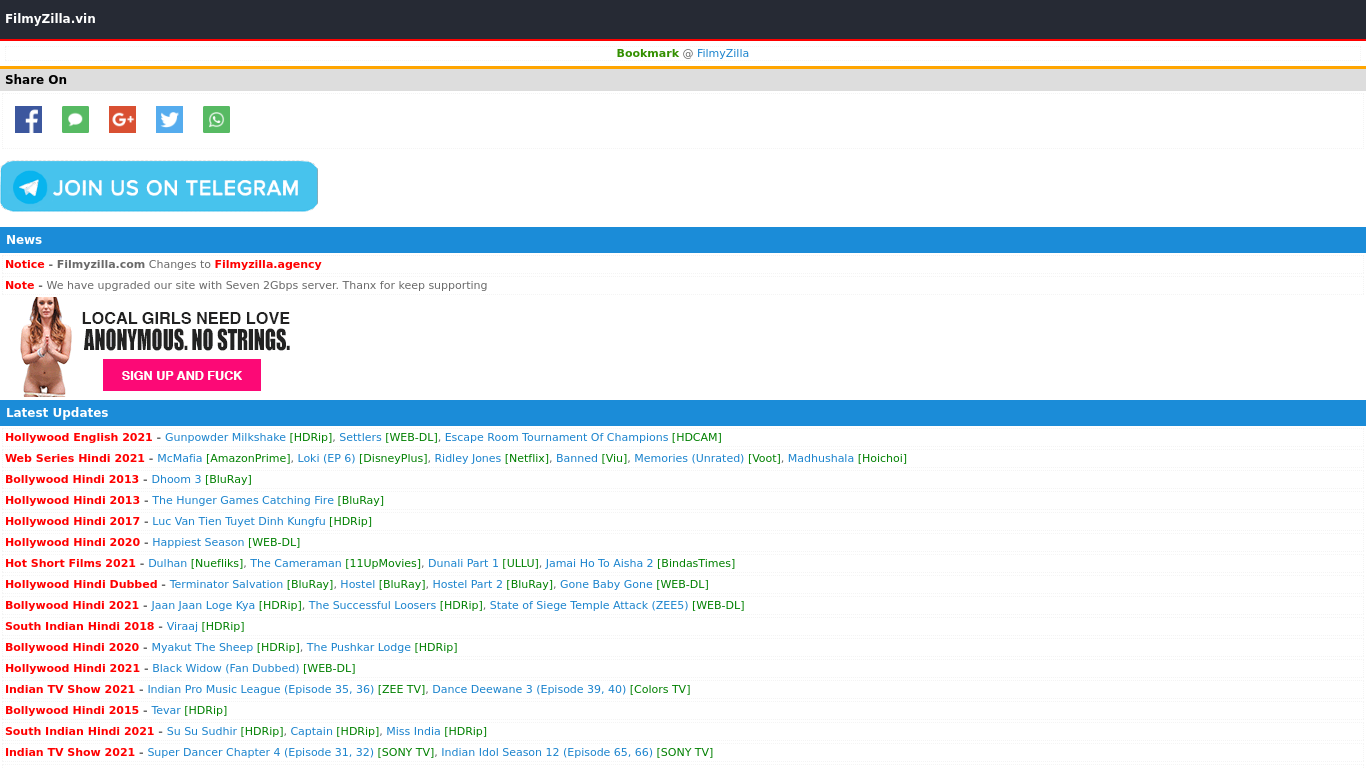Open Hostel Part 2 link
Image resolution: width=1366 pixels, height=768 pixels.
click(468, 585)
